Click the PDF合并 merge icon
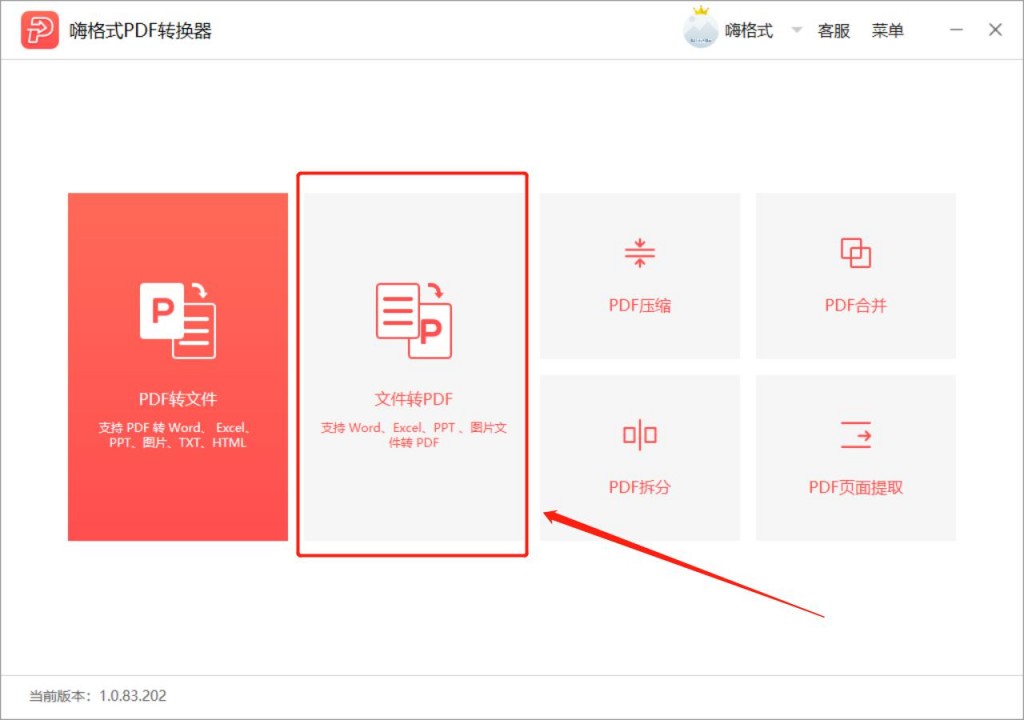1024x720 pixels. pos(856,253)
